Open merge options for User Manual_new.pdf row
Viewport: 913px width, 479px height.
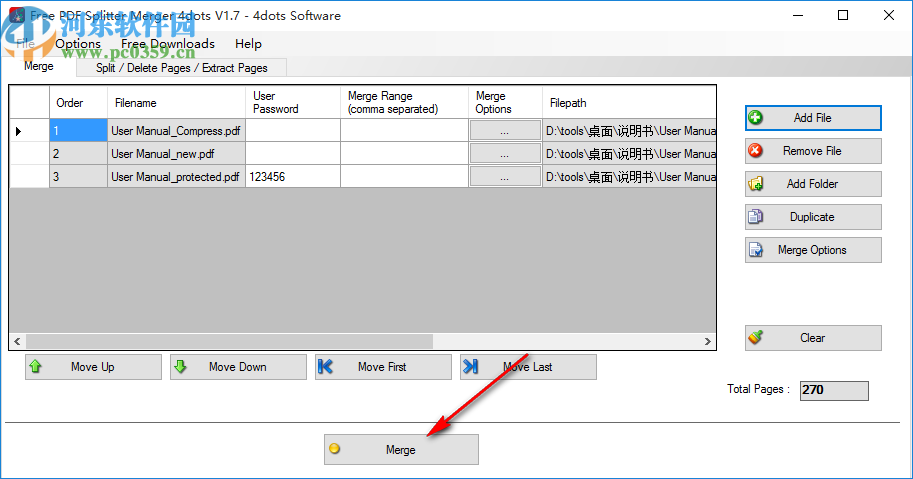coord(505,154)
